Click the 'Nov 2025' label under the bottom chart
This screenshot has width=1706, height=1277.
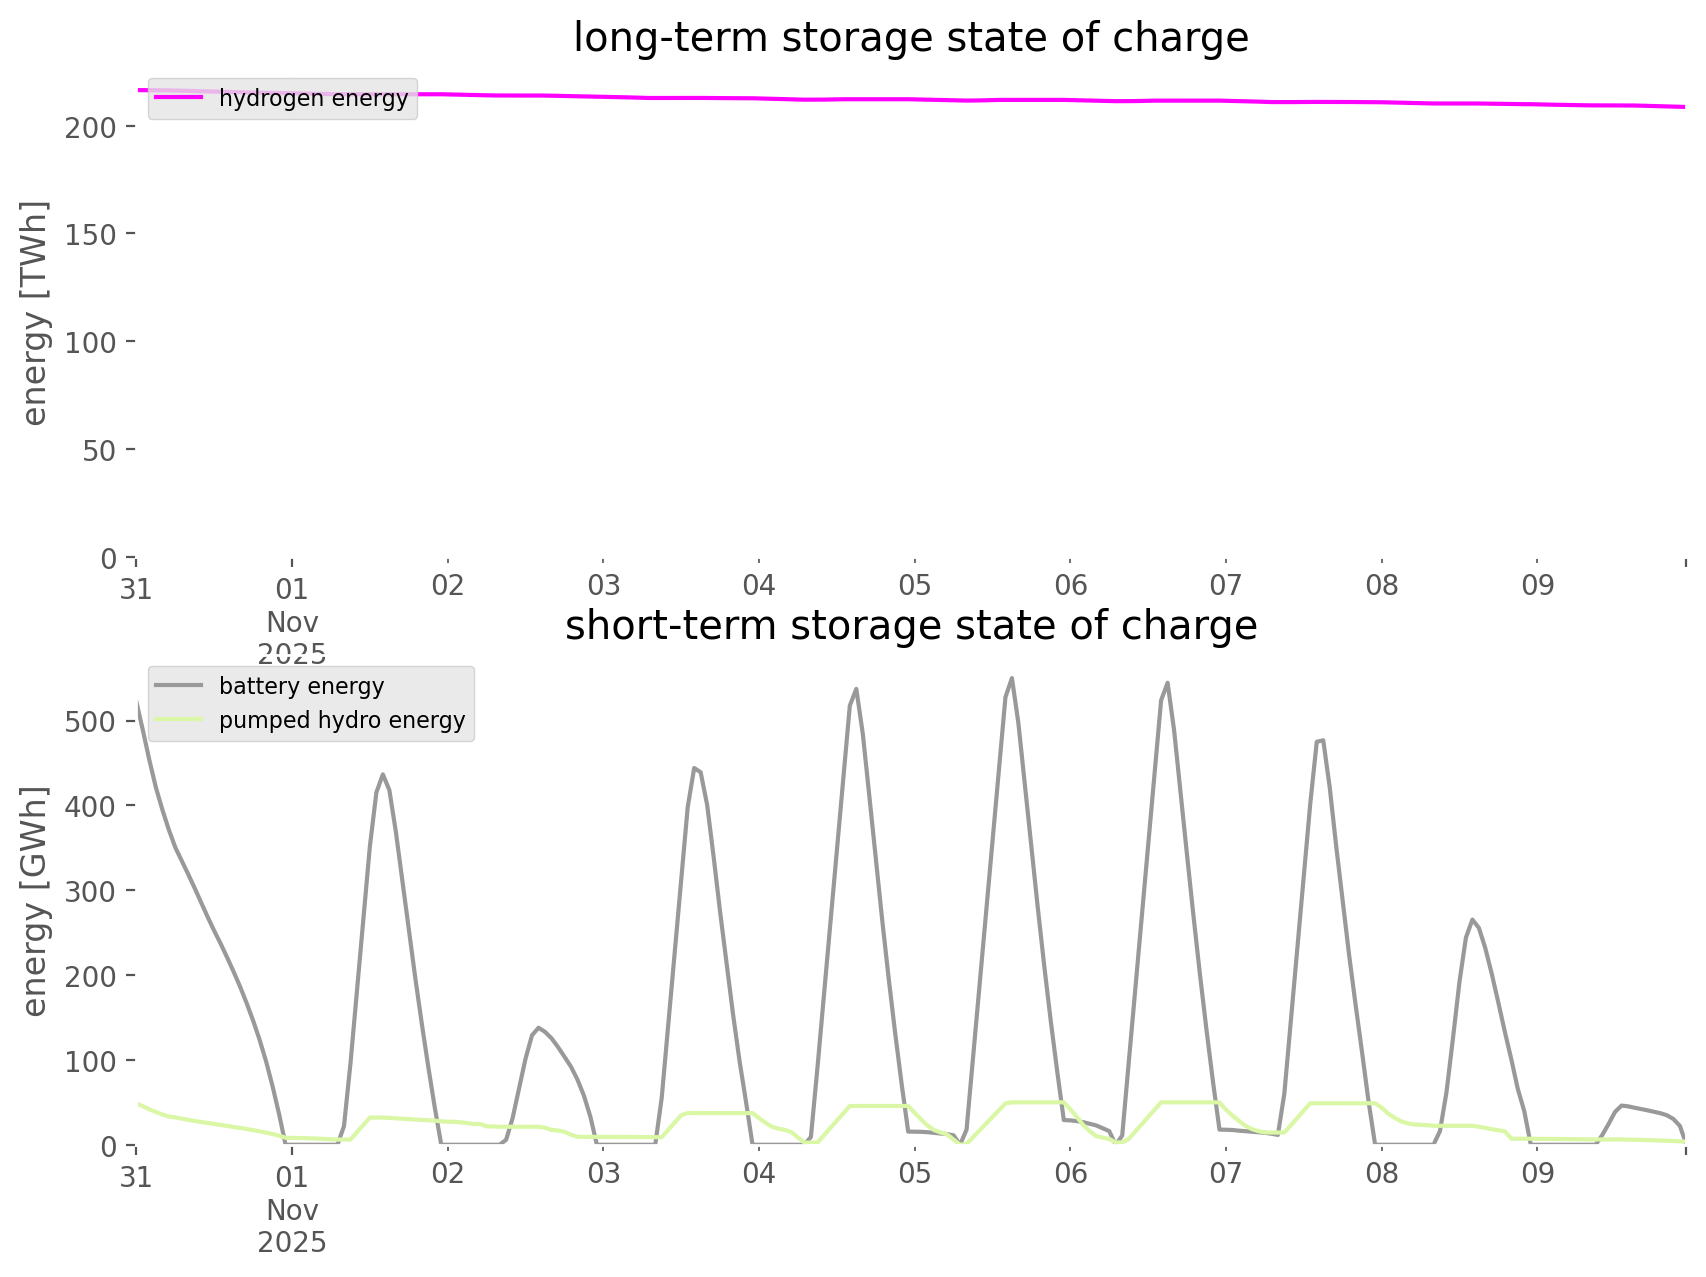coord(292,1226)
